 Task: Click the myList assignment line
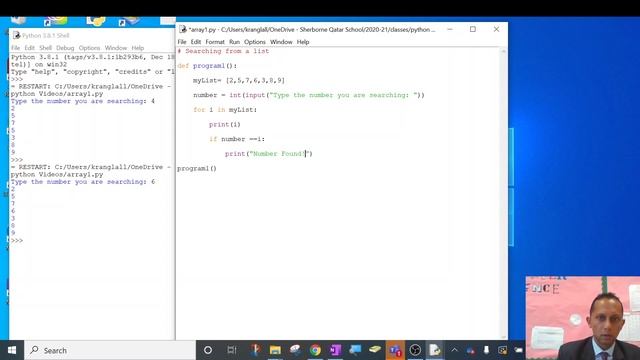click(x=239, y=80)
